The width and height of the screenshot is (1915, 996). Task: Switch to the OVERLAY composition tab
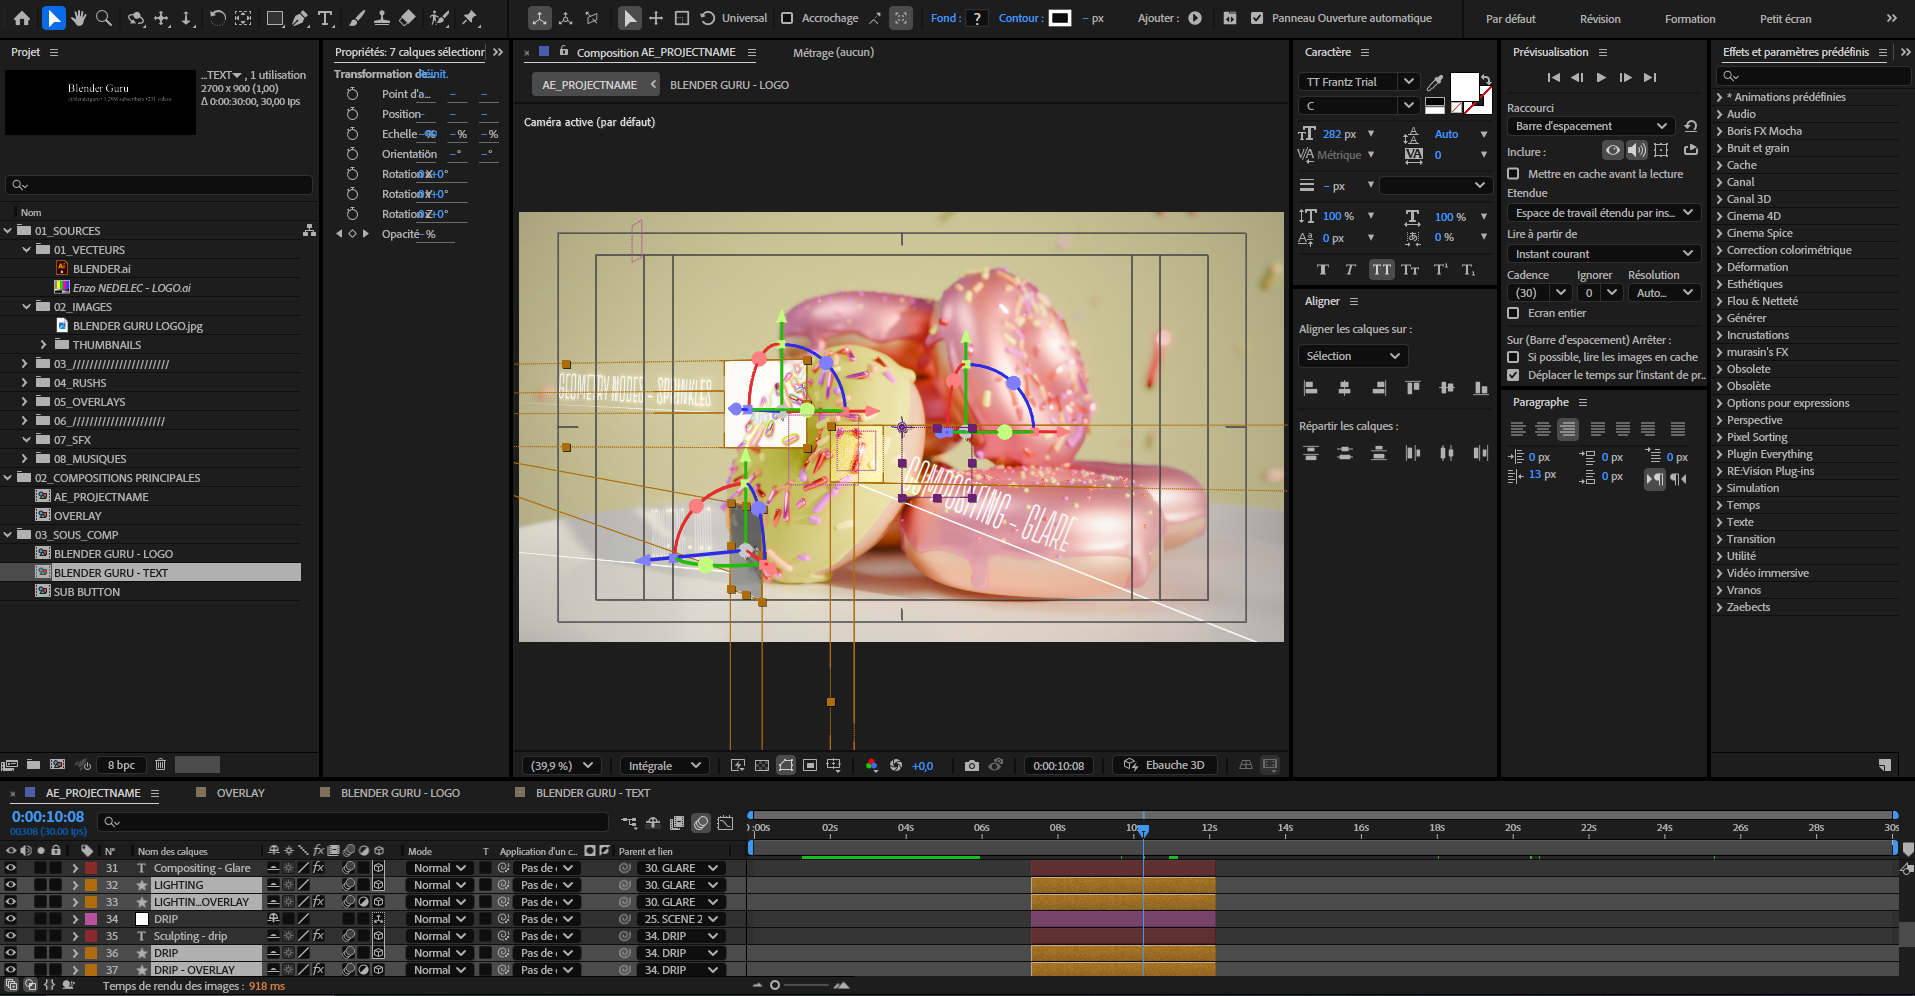click(x=240, y=792)
